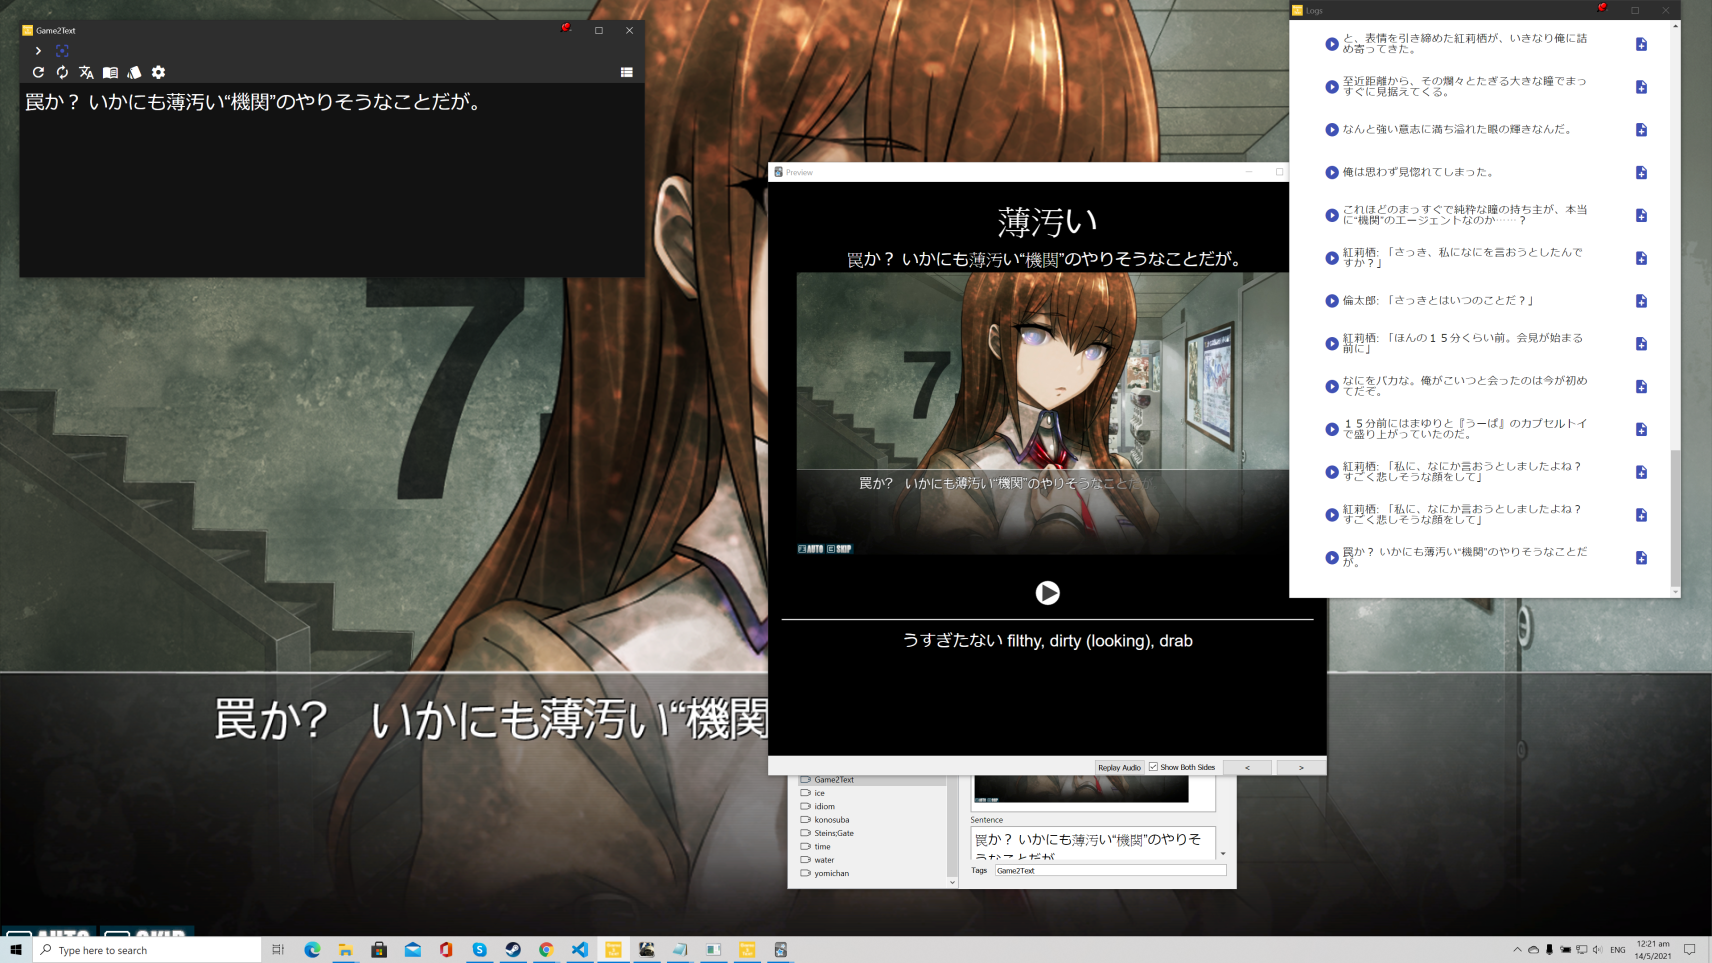1712x963 pixels.
Task: Select the 'ice' tag in sidebar
Action: [819, 793]
